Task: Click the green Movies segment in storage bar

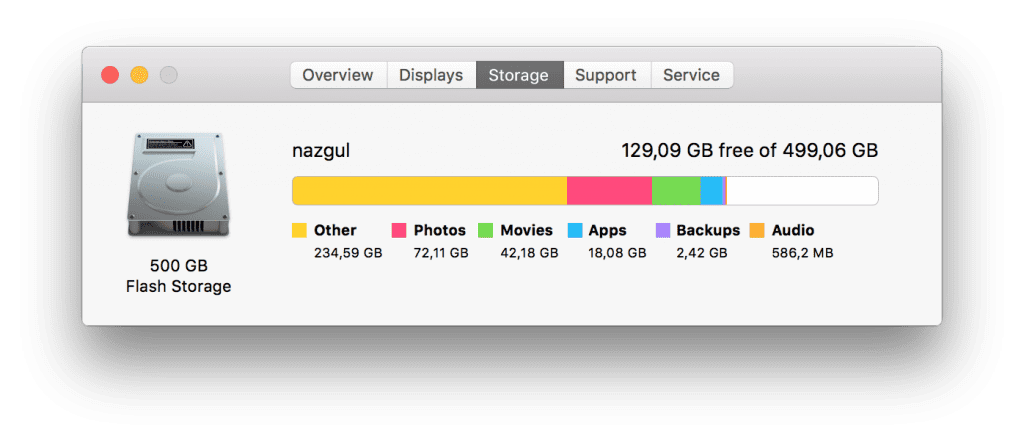Action: (x=676, y=191)
